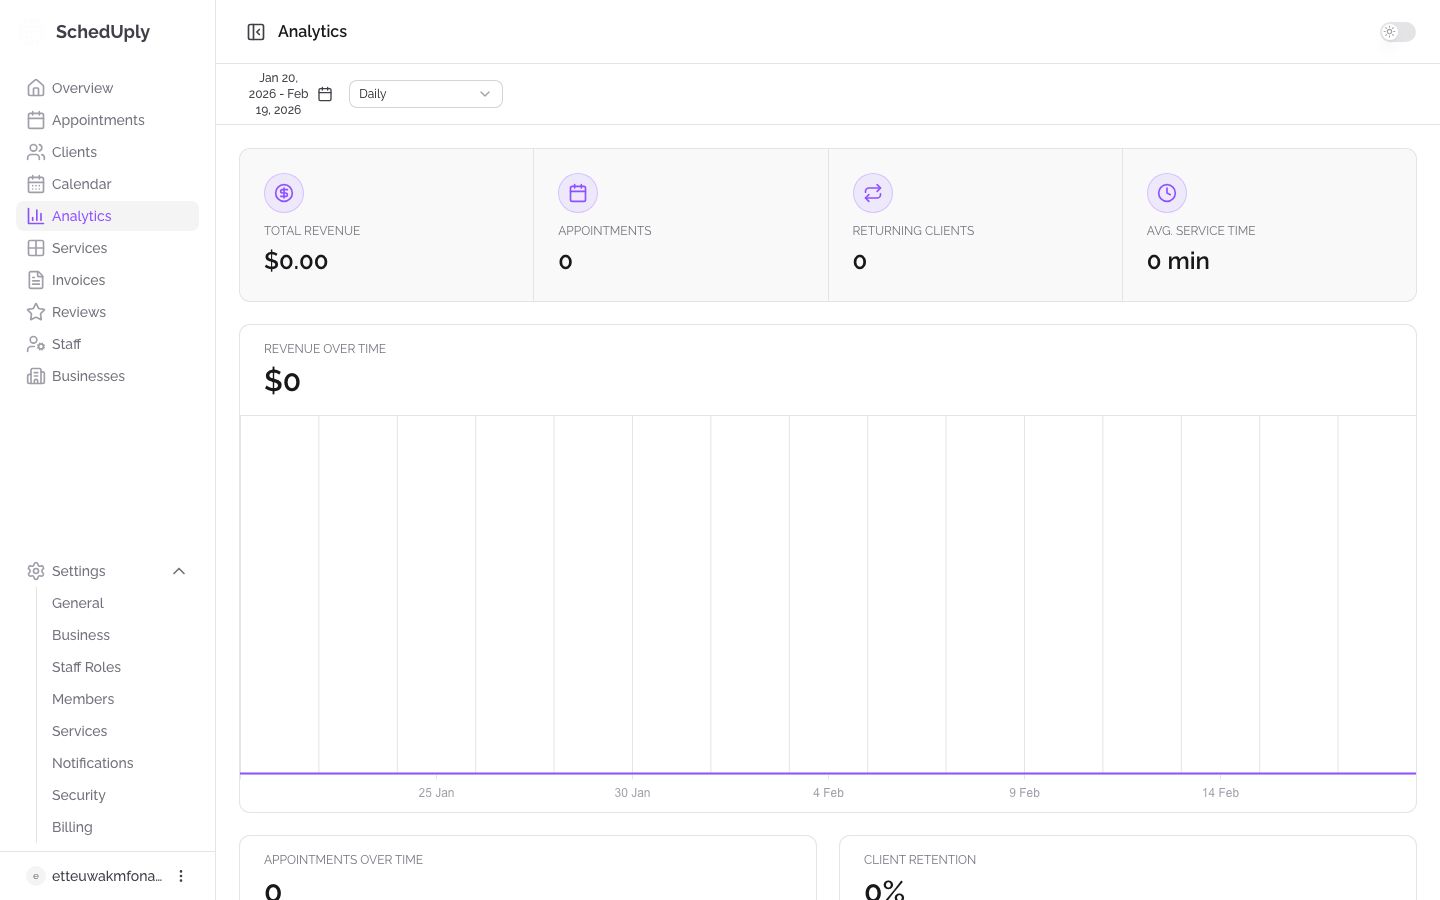1440x900 pixels.
Task: Open Staff Roles settings
Action: click(86, 667)
